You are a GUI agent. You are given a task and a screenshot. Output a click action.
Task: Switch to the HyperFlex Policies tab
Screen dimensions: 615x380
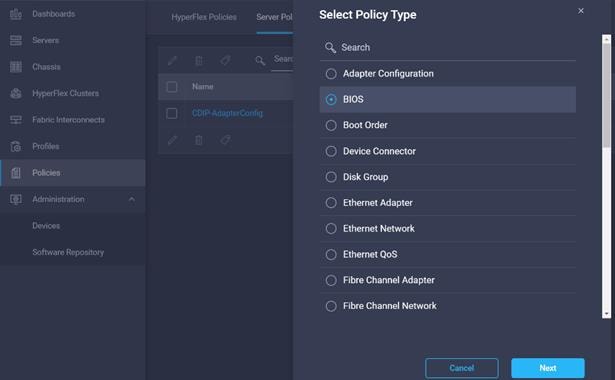pyautogui.click(x=204, y=17)
